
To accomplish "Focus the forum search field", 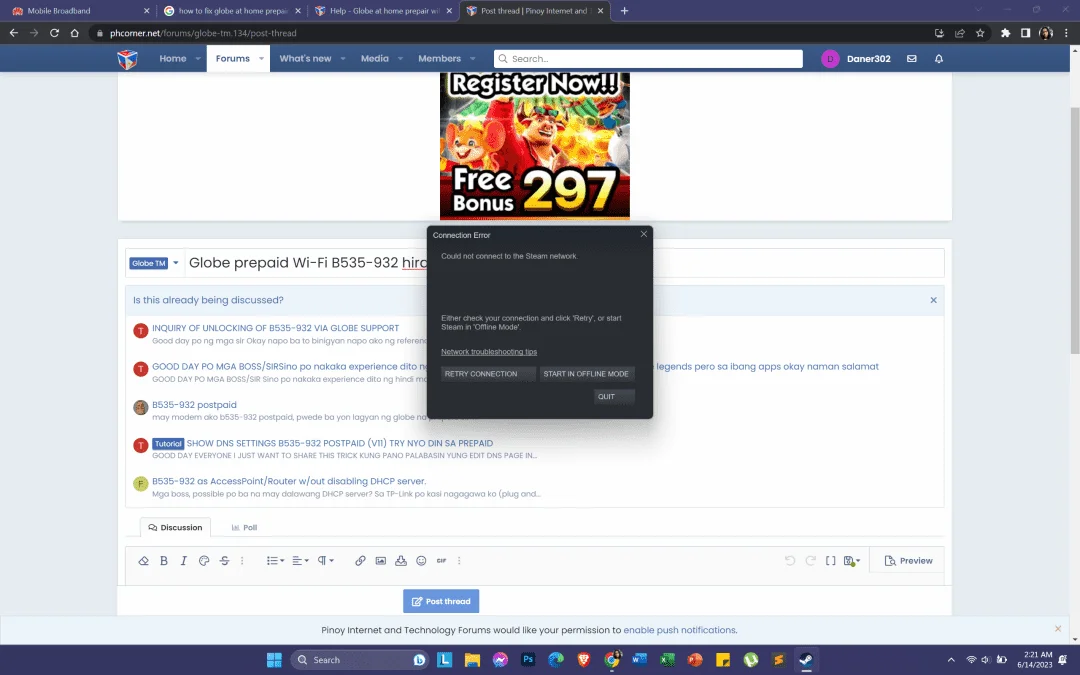I will (648, 59).
